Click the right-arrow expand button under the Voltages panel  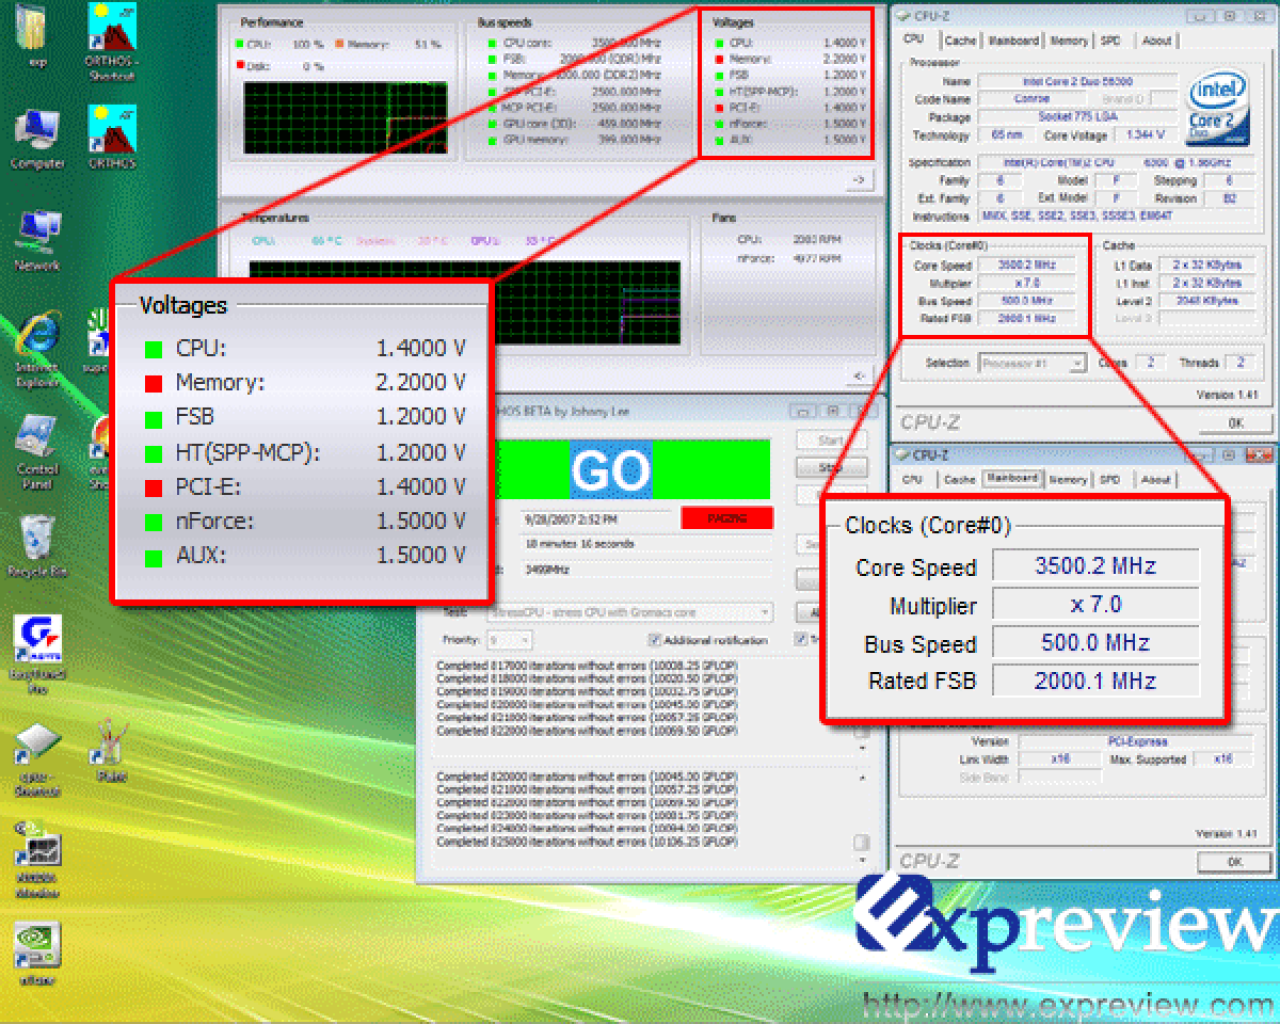859,180
